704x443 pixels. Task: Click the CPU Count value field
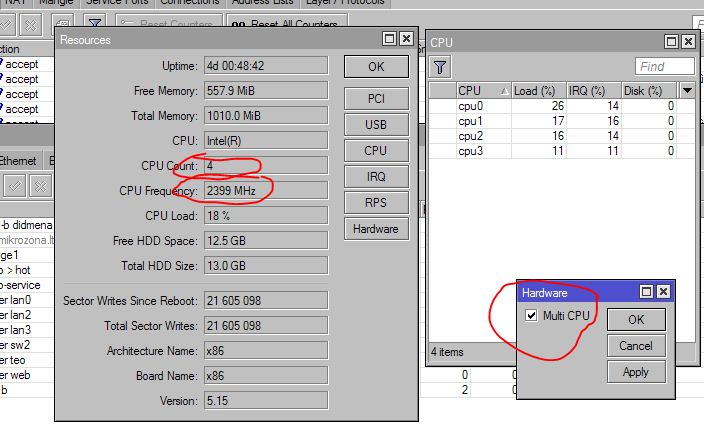tap(266, 166)
